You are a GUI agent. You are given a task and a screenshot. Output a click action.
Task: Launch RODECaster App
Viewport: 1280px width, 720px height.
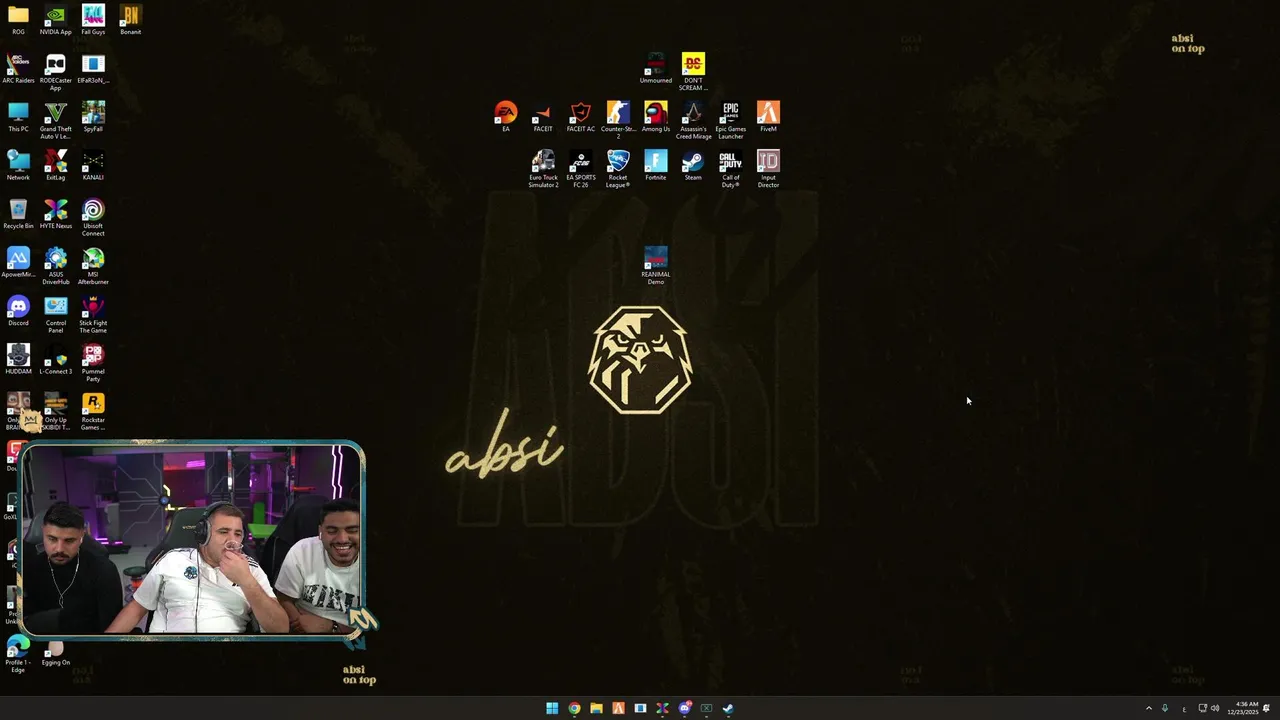pos(55,72)
